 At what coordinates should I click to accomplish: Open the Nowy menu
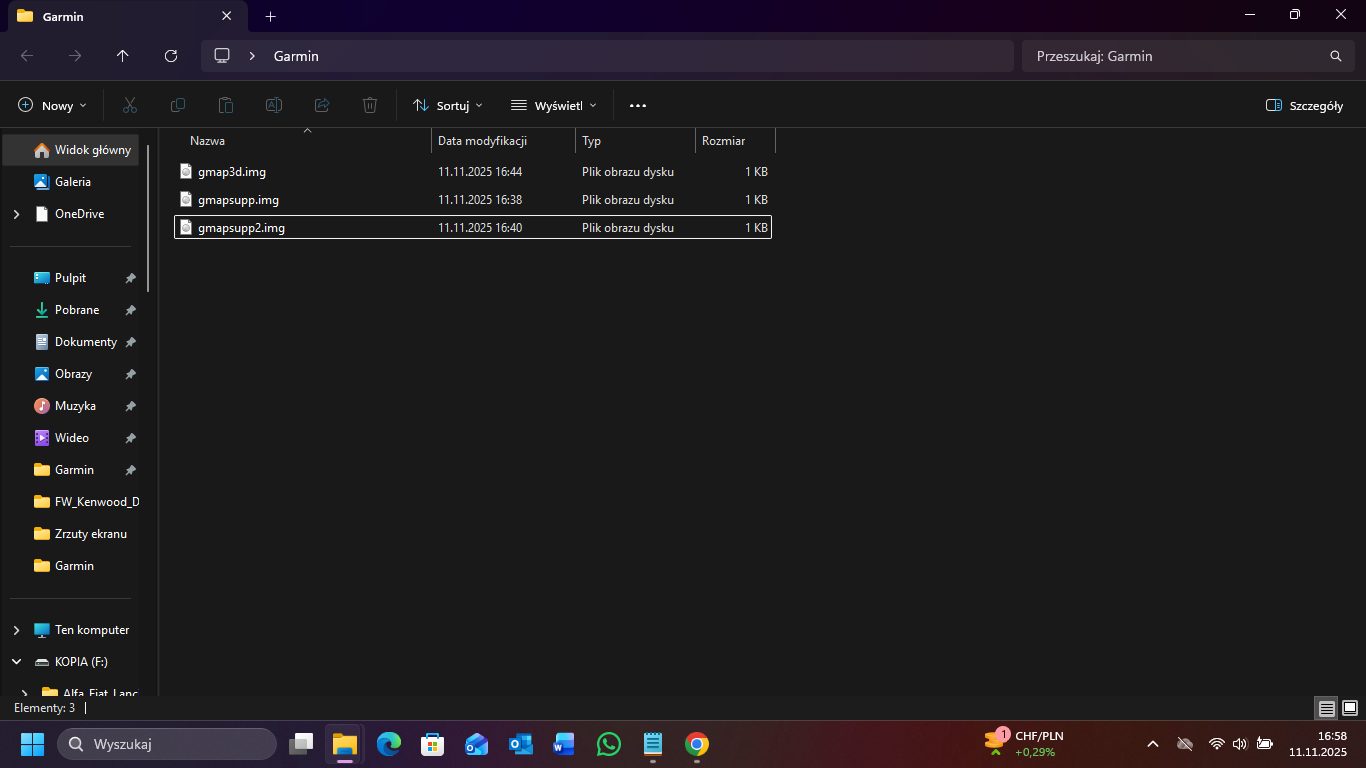tap(52, 105)
